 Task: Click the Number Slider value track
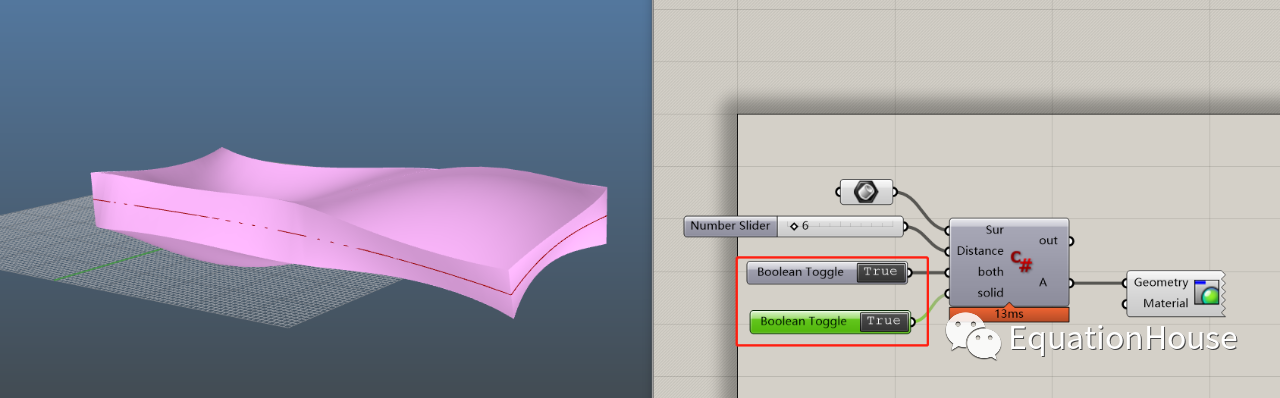tap(840, 226)
